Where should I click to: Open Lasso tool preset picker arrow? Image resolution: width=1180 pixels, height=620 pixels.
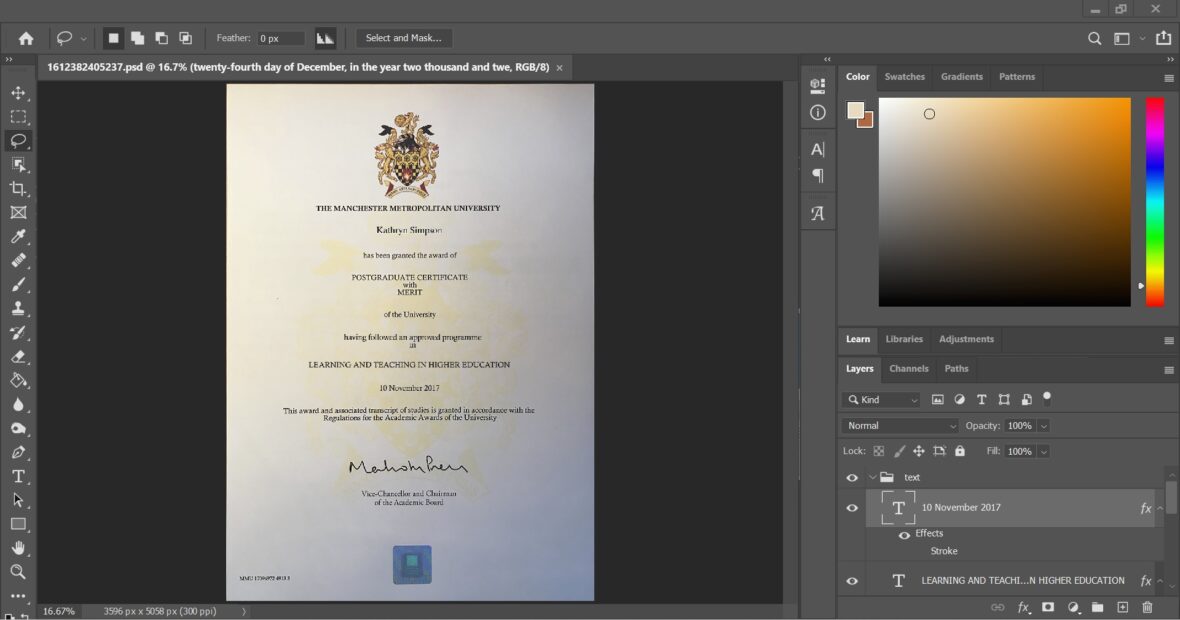point(83,38)
